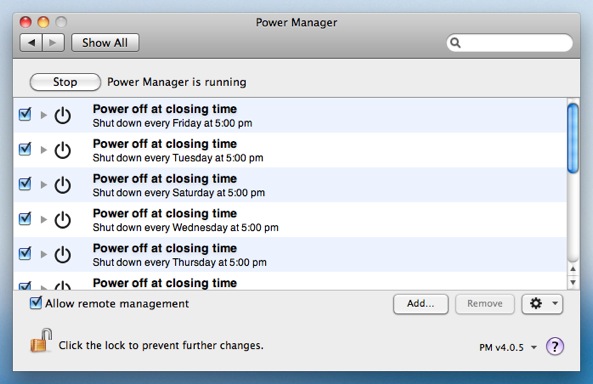Click the power icon of the Tuesday event
Image resolution: width=593 pixels, height=384 pixels.
[x=62, y=150]
